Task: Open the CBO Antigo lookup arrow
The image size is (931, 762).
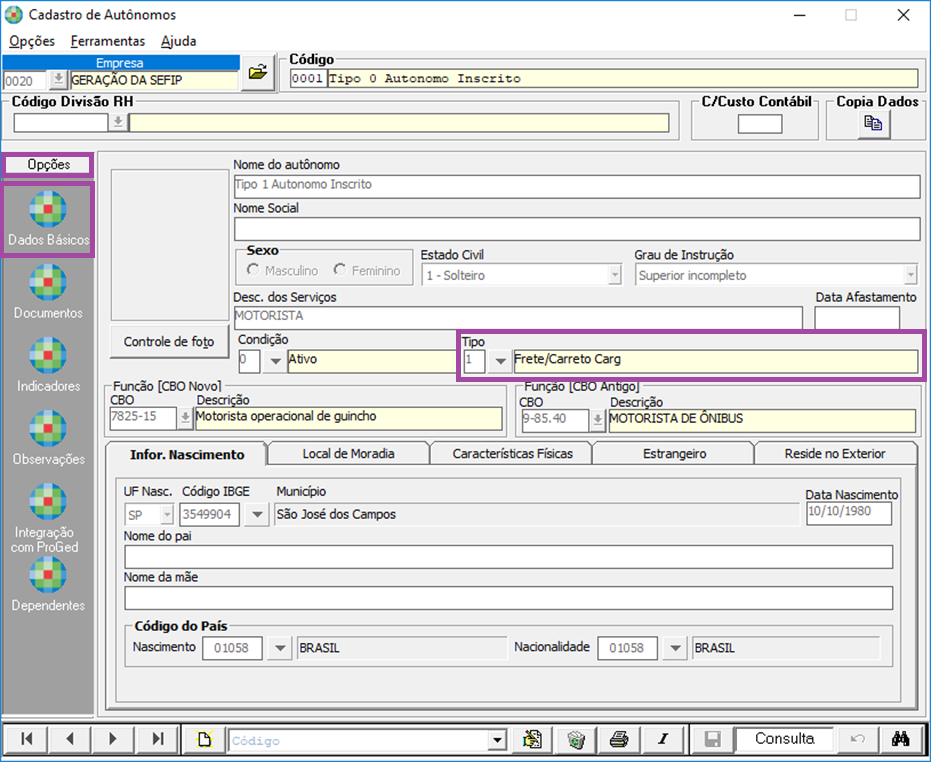Action: coord(597,420)
